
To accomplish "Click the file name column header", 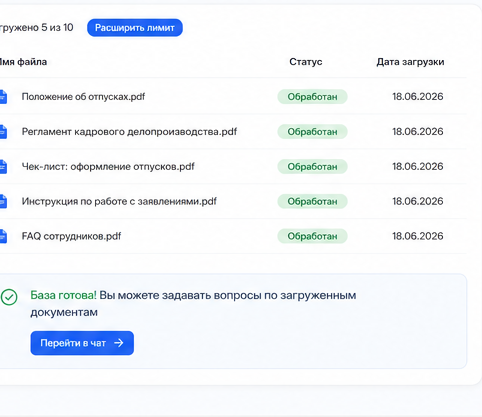I will click(x=23, y=62).
